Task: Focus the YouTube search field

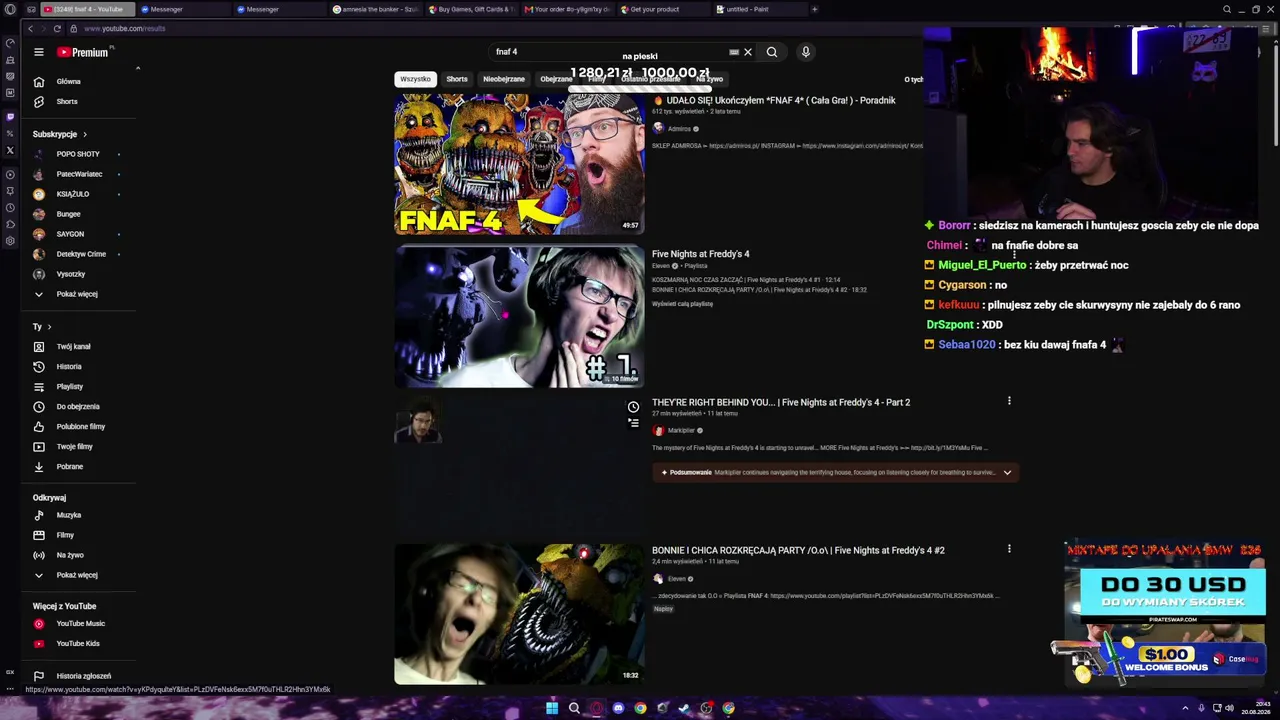Action: [610, 52]
